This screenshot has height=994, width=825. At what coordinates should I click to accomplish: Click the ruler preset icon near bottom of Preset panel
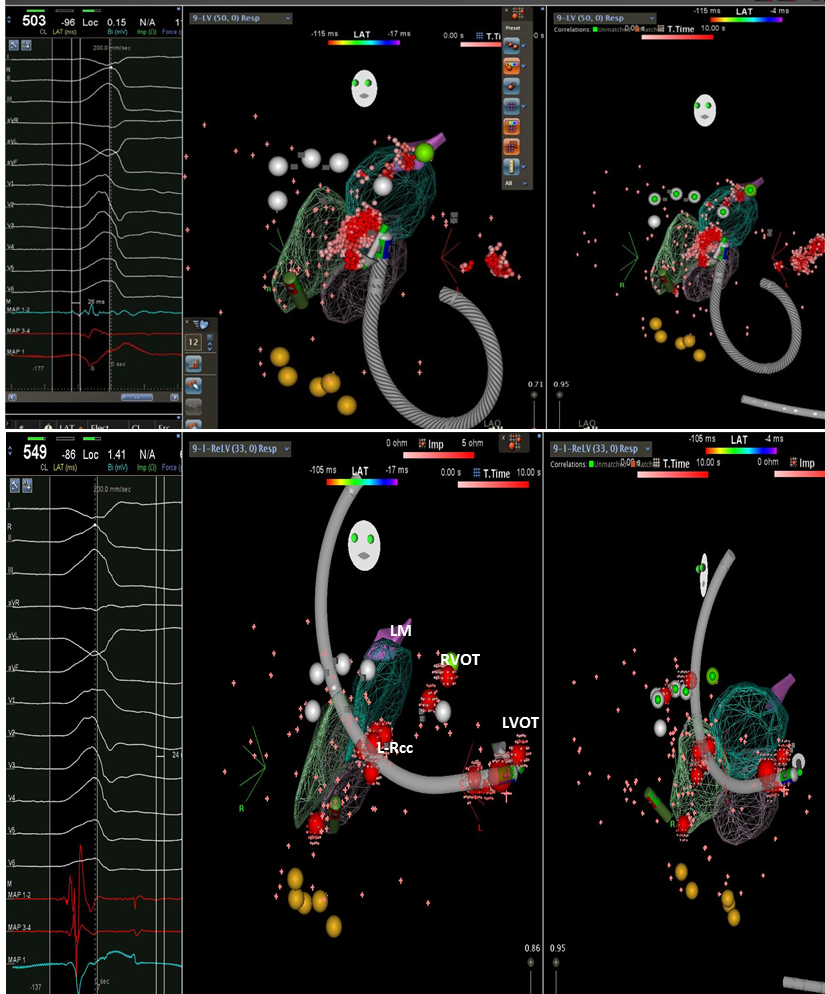pos(512,164)
